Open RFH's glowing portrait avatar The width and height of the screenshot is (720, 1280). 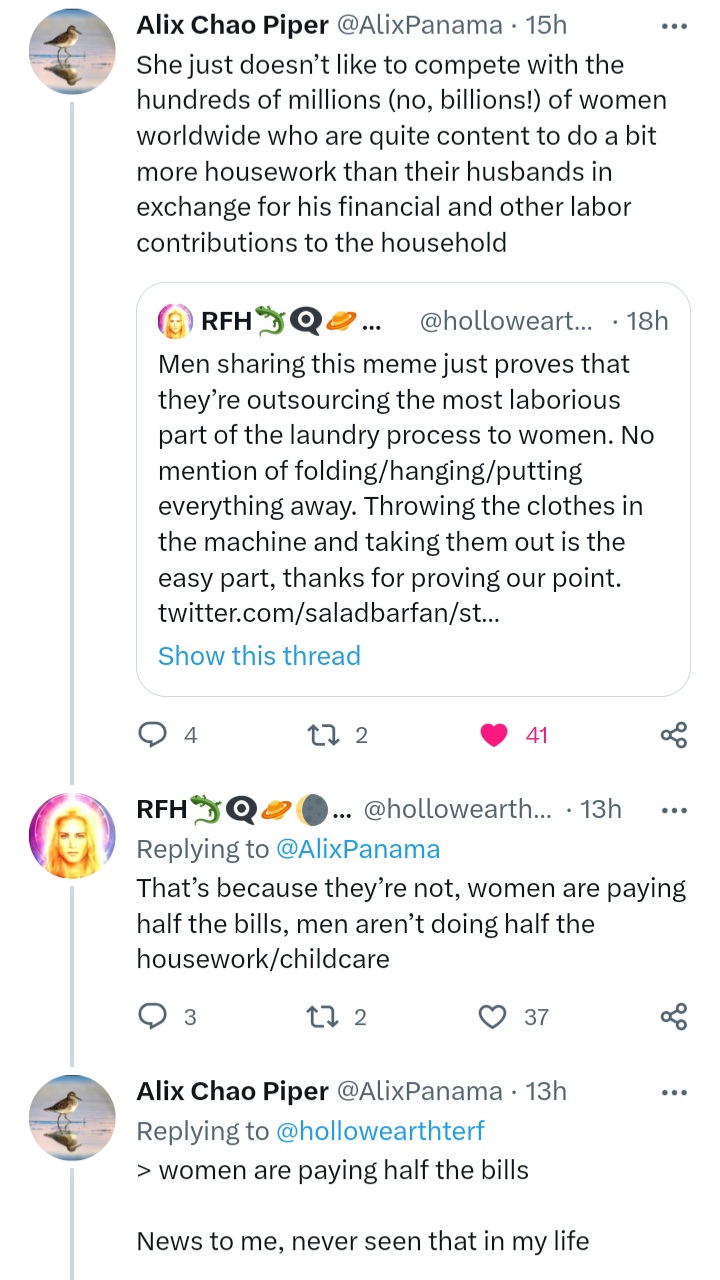click(71, 834)
